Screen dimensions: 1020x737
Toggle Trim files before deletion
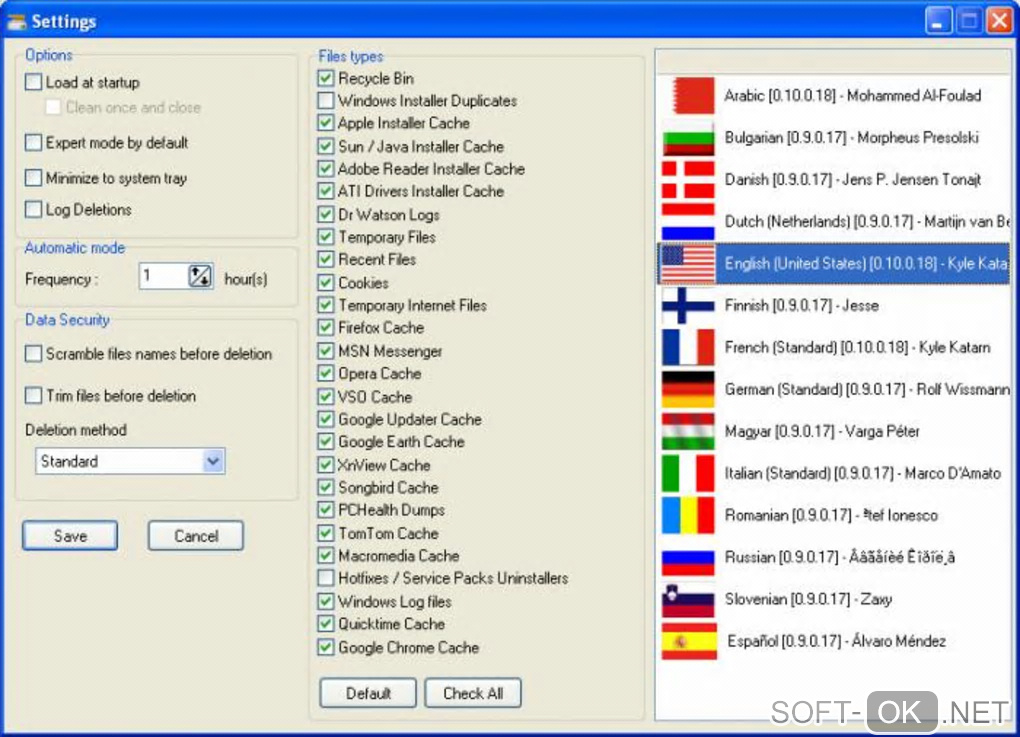click(x=33, y=395)
